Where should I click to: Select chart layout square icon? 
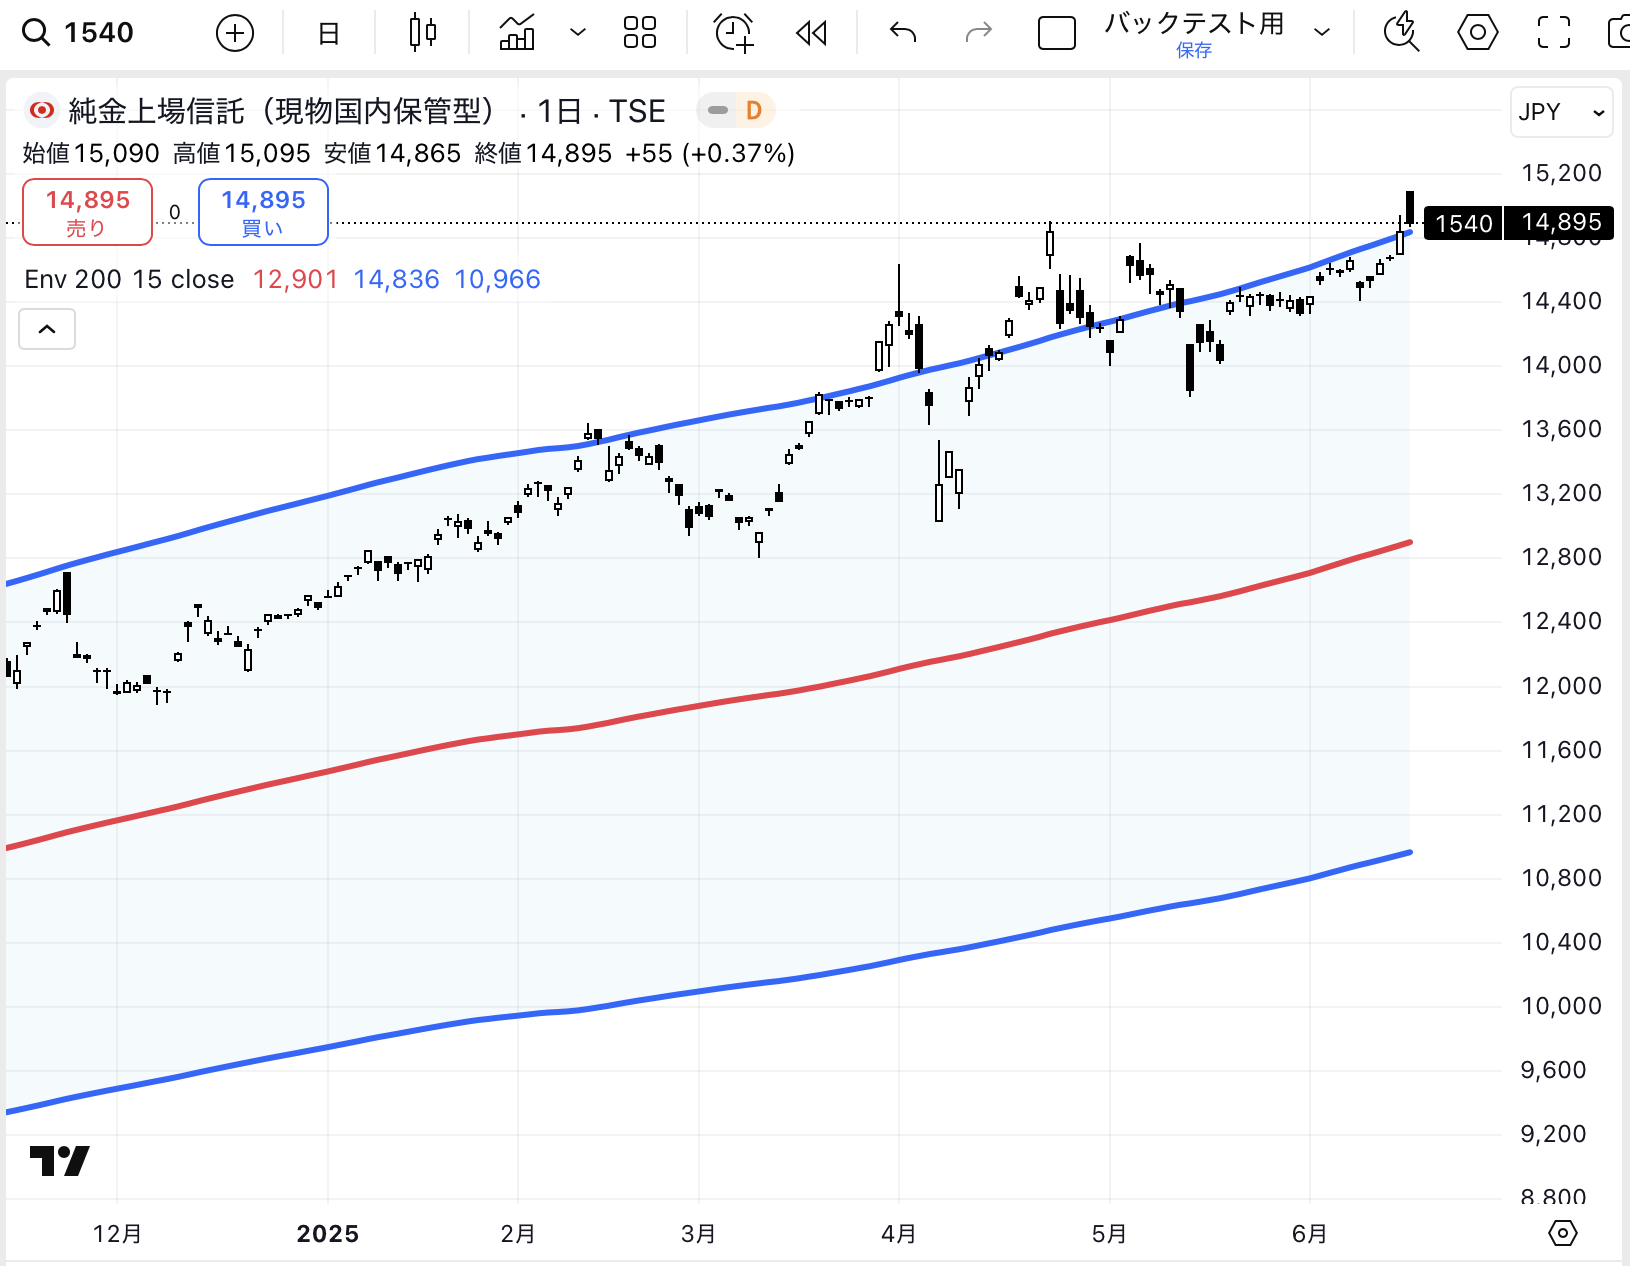1057,33
